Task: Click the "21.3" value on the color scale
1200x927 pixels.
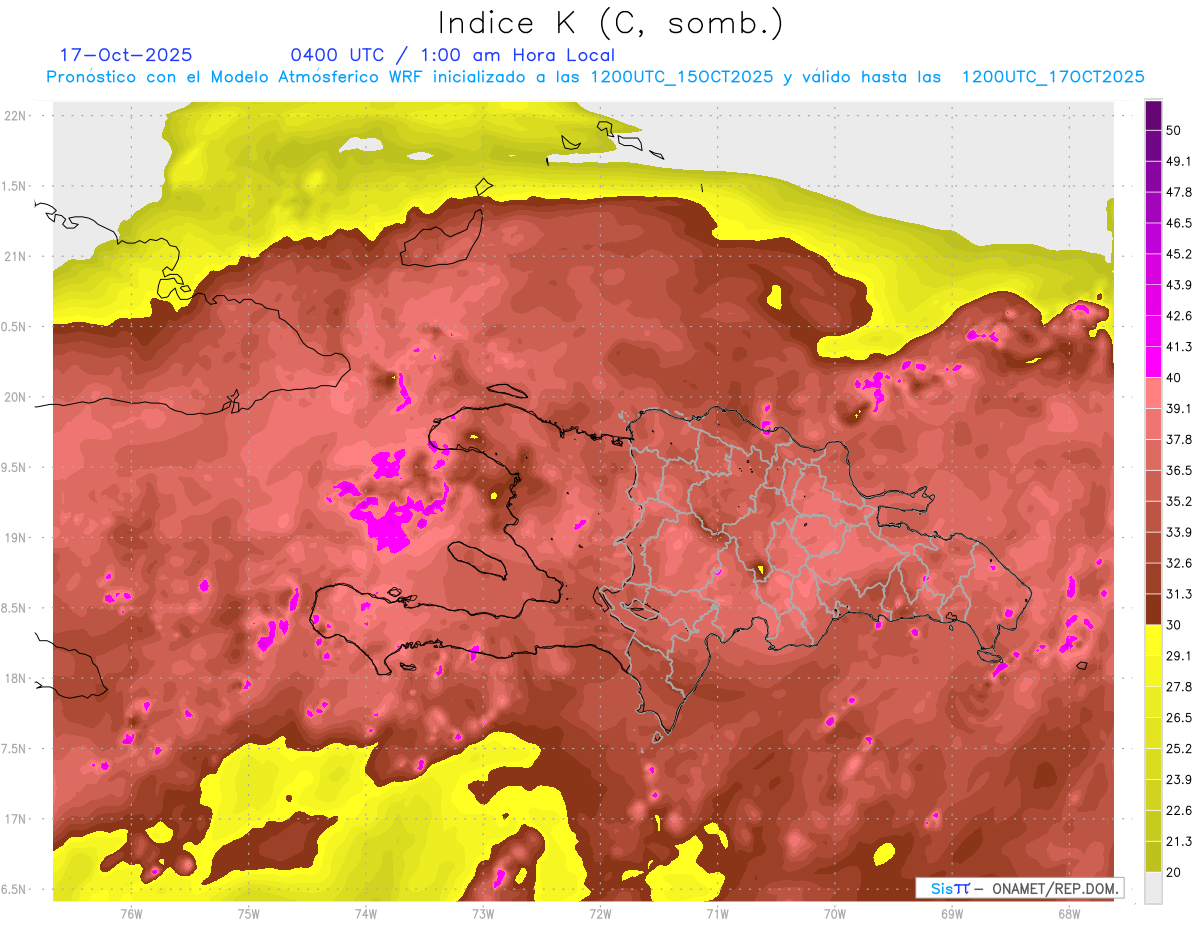Action: (1179, 842)
